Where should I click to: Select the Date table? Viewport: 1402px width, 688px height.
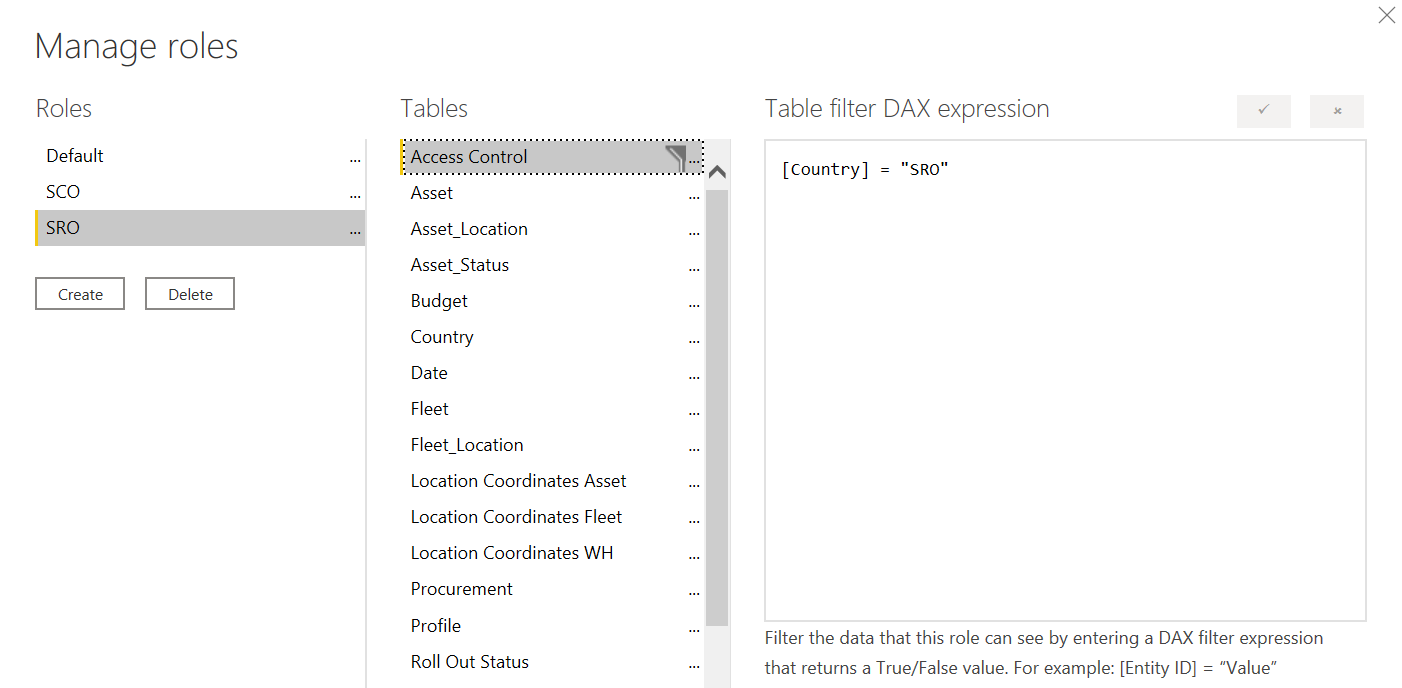[x=552, y=373]
